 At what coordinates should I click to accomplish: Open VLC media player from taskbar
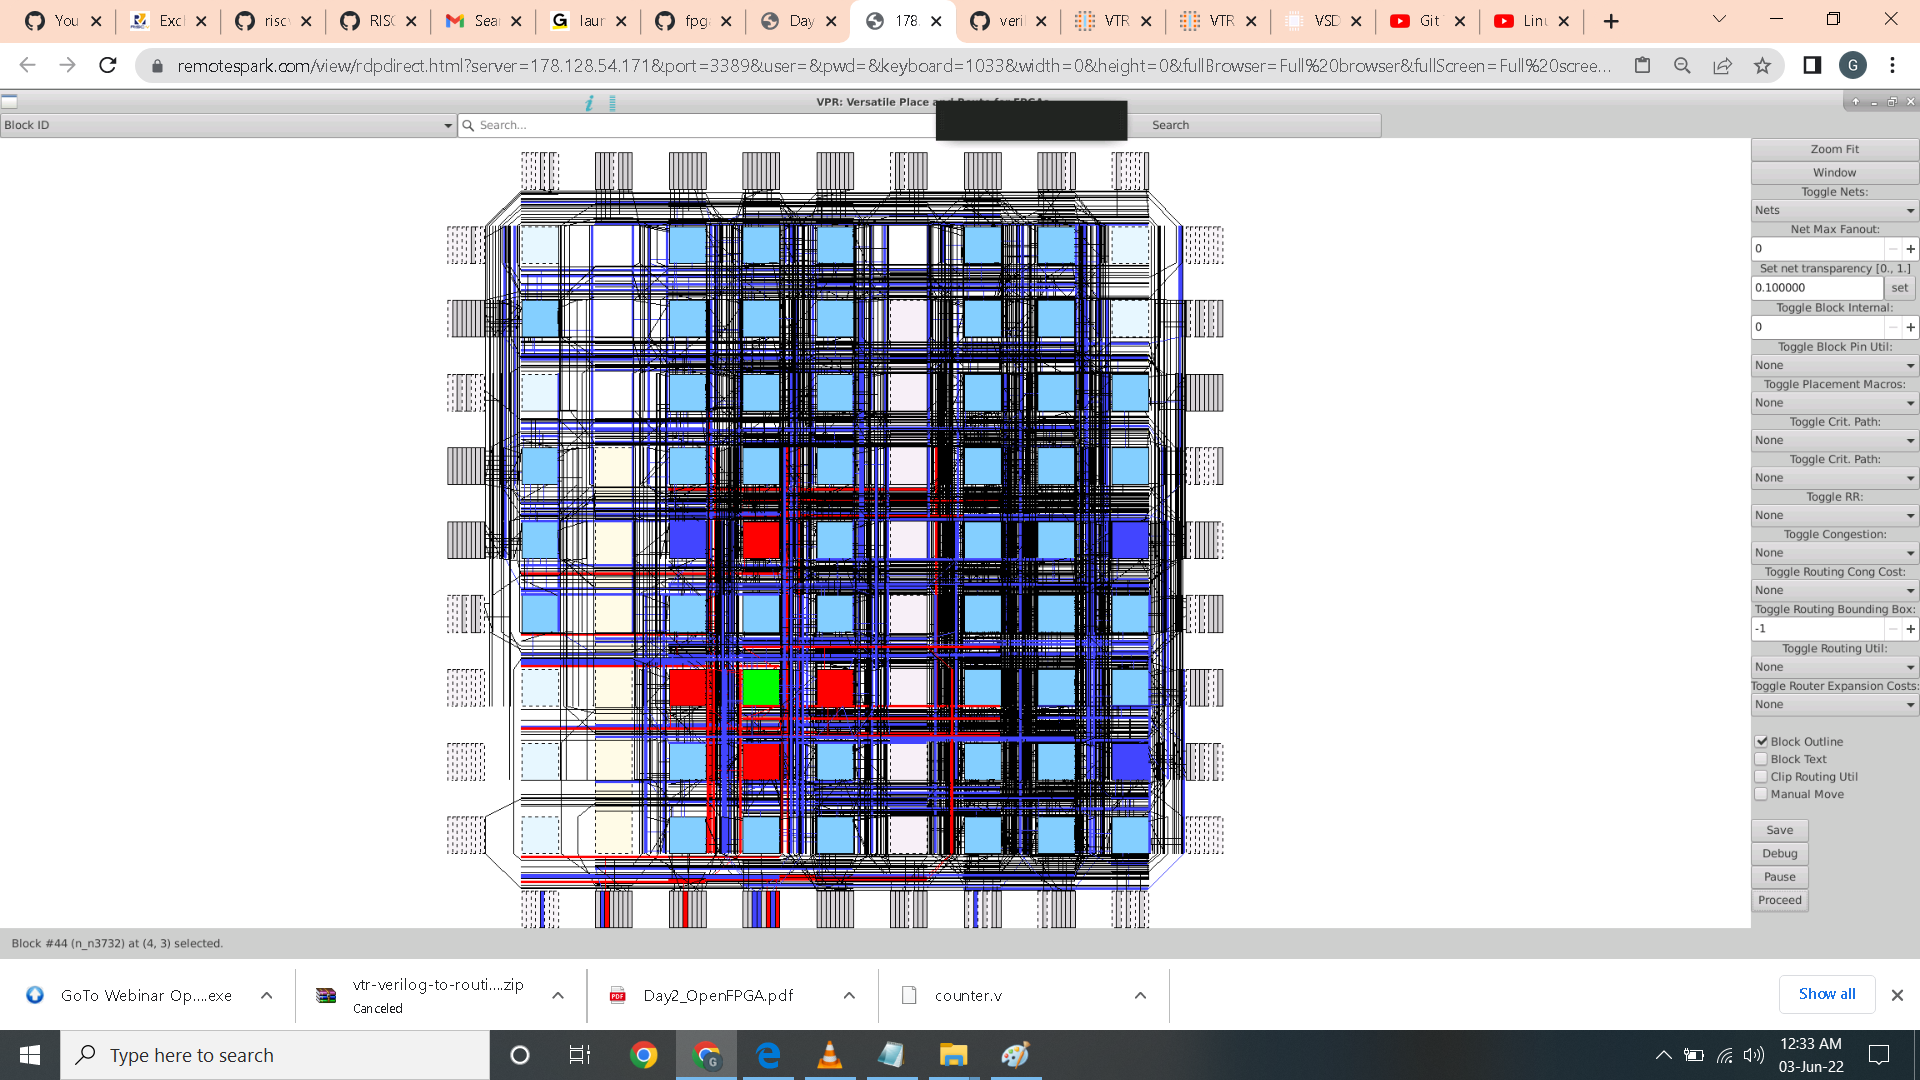click(829, 1055)
